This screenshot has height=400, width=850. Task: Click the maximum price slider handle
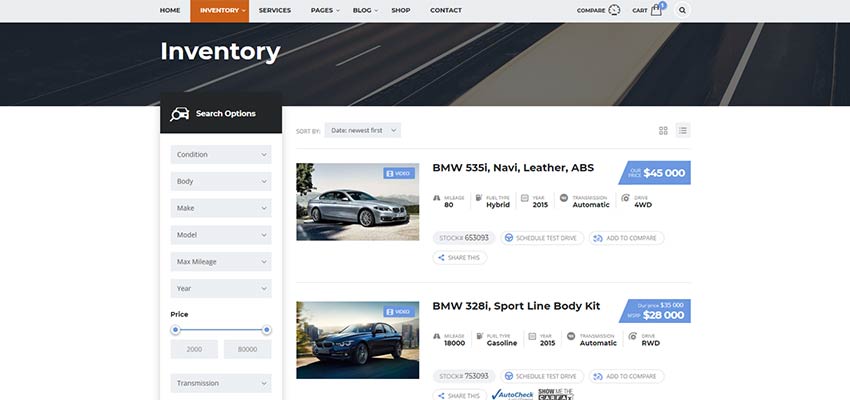(267, 330)
